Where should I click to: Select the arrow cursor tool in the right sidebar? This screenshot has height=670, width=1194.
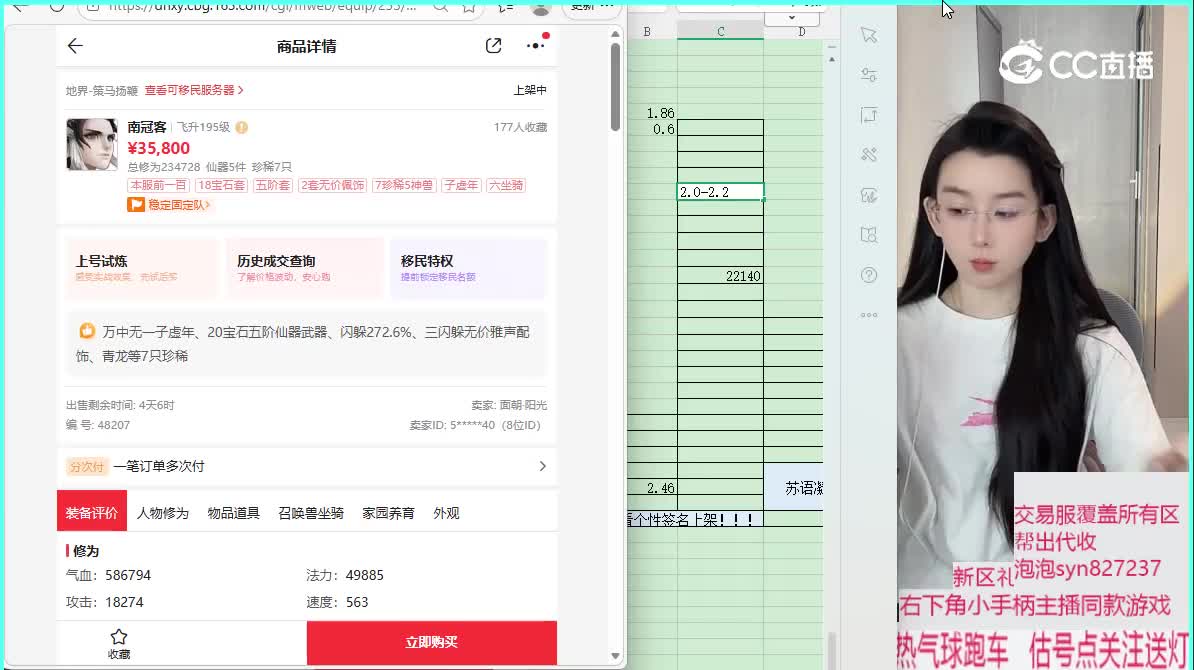coord(869,35)
